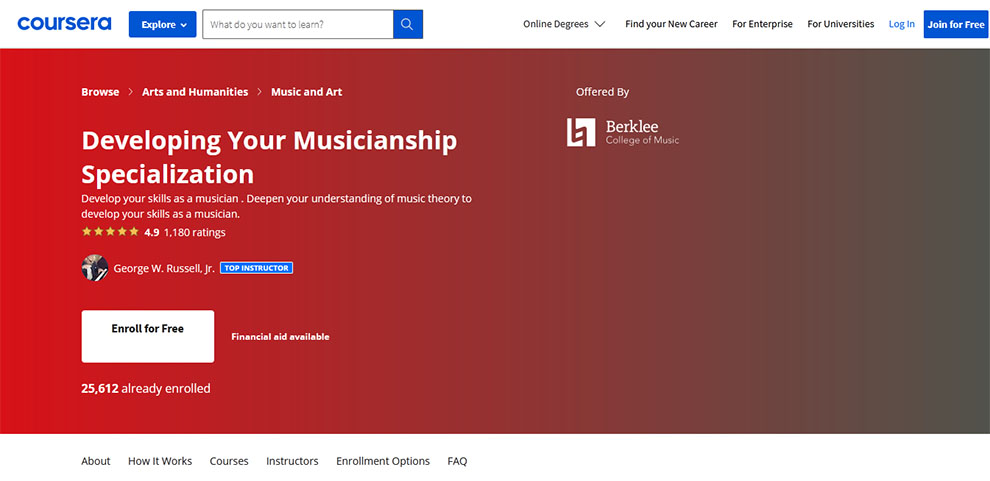Screen dimensions: 990x481
Task: Click the George W. Russell, Jr. avatar
Action: click(95, 268)
